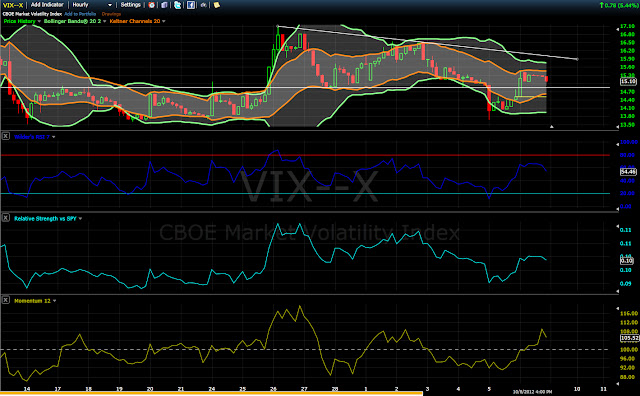The image size is (640, 396).
Task: Expand Keltner Channels 20 options
Action: (x=164, y=21)
